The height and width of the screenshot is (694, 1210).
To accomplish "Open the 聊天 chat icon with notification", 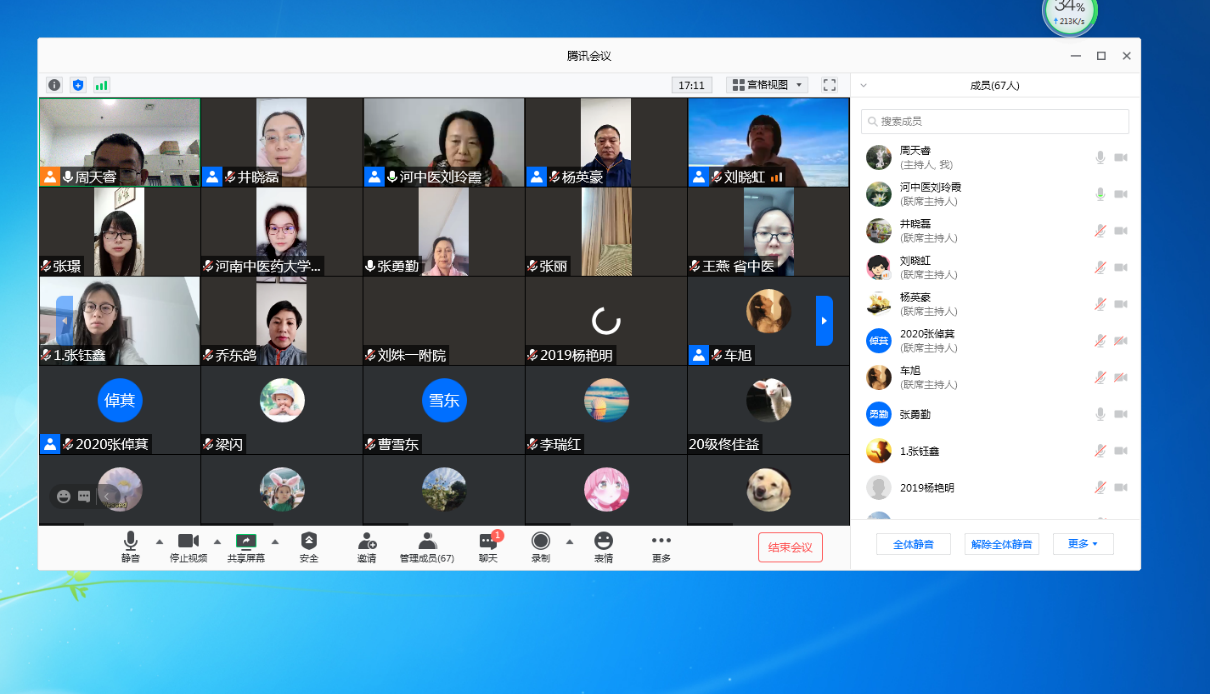I will 488,541.
